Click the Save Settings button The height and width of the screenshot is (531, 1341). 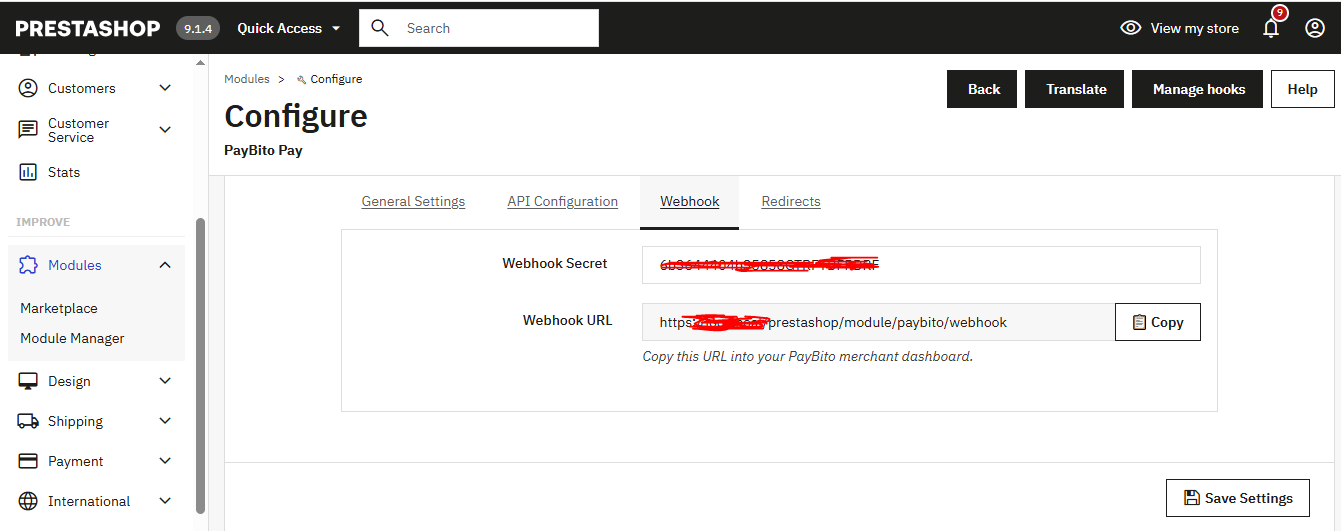point(1238,498)
